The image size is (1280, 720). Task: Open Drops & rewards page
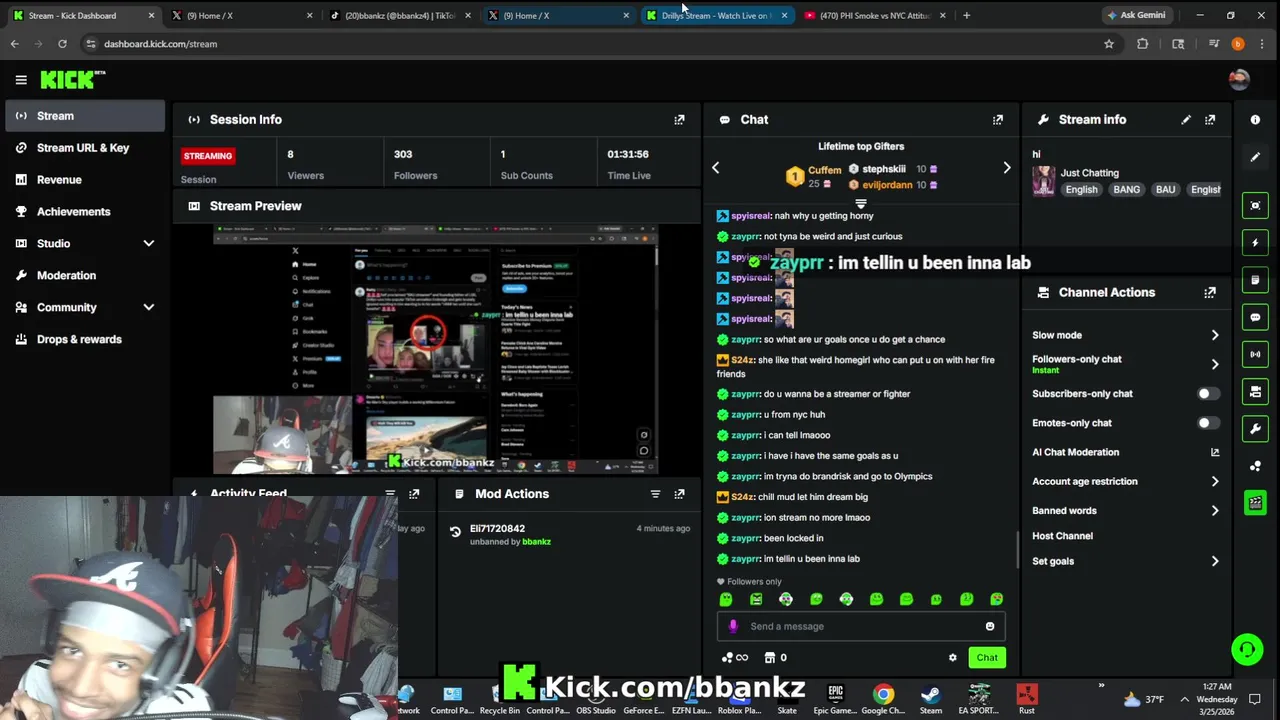[86, 339]
